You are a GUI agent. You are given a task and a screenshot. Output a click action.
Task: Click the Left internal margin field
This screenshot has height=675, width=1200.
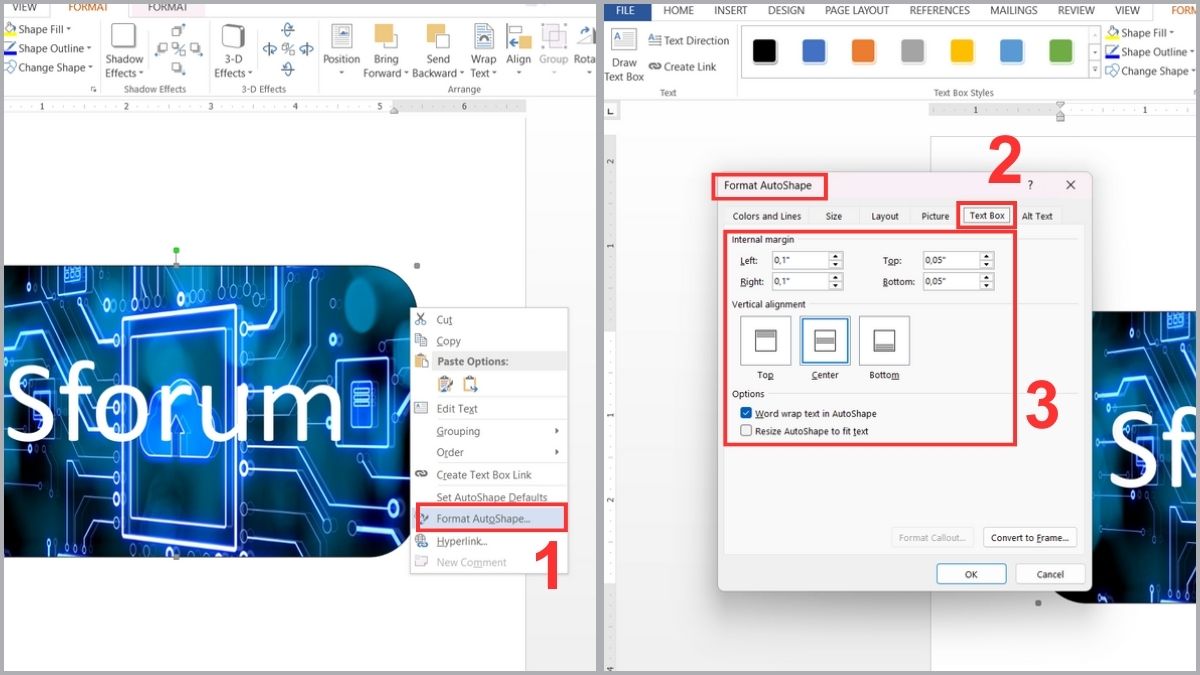800,260
